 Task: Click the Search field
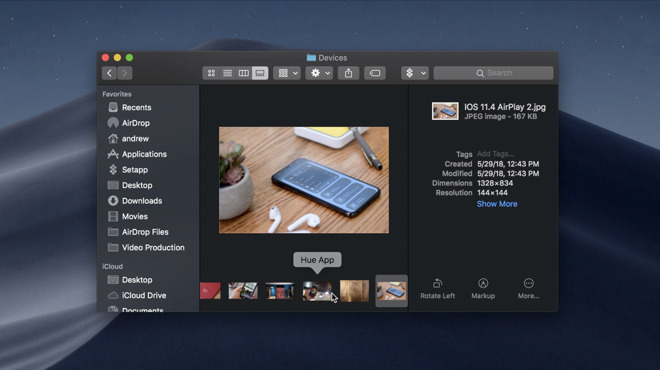(493, 73)
